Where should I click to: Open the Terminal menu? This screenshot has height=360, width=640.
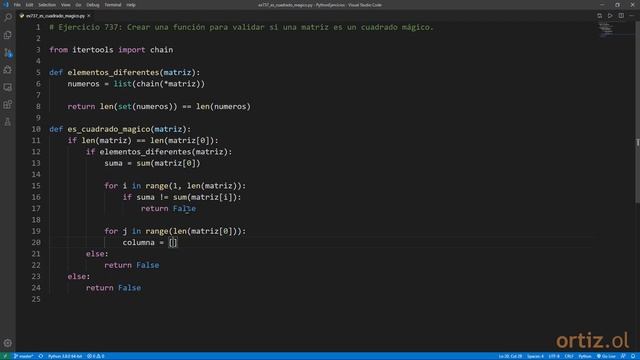pyautogui.click(x=113, y=5)
